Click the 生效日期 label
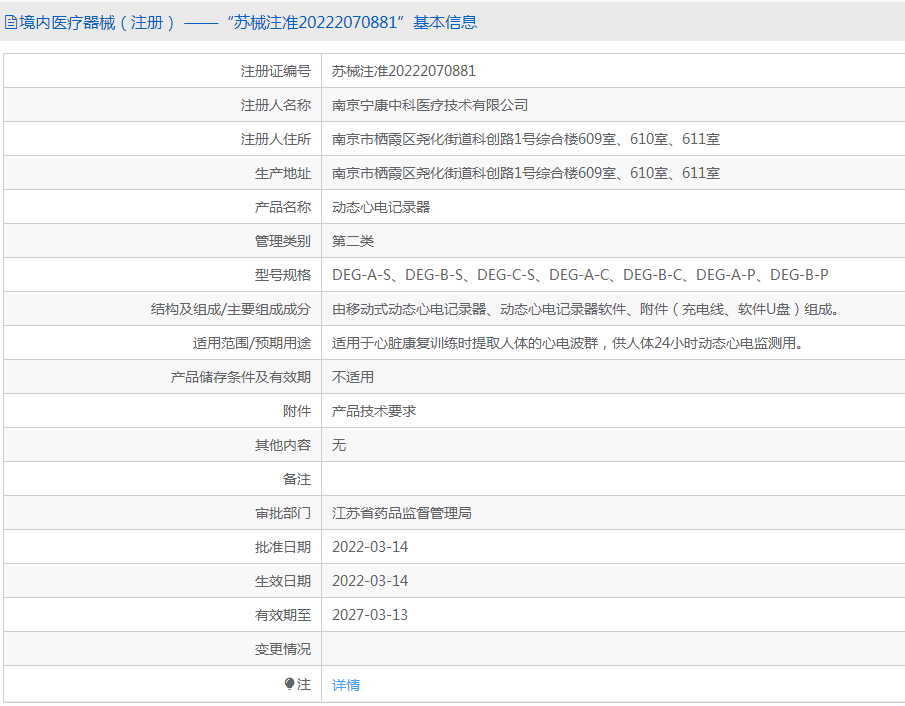Image resolution: width=905 pixels, height=706 pixels. (x=283, y=581)
